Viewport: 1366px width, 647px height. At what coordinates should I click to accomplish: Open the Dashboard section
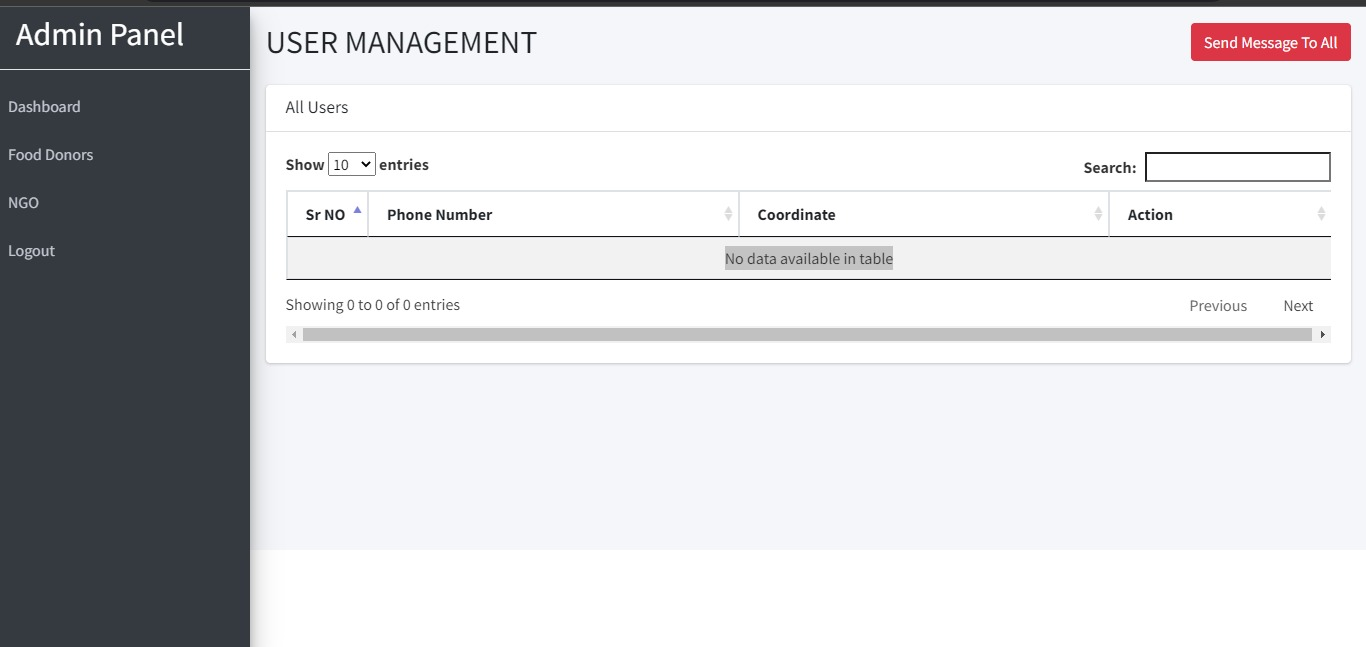click(44, 106)
